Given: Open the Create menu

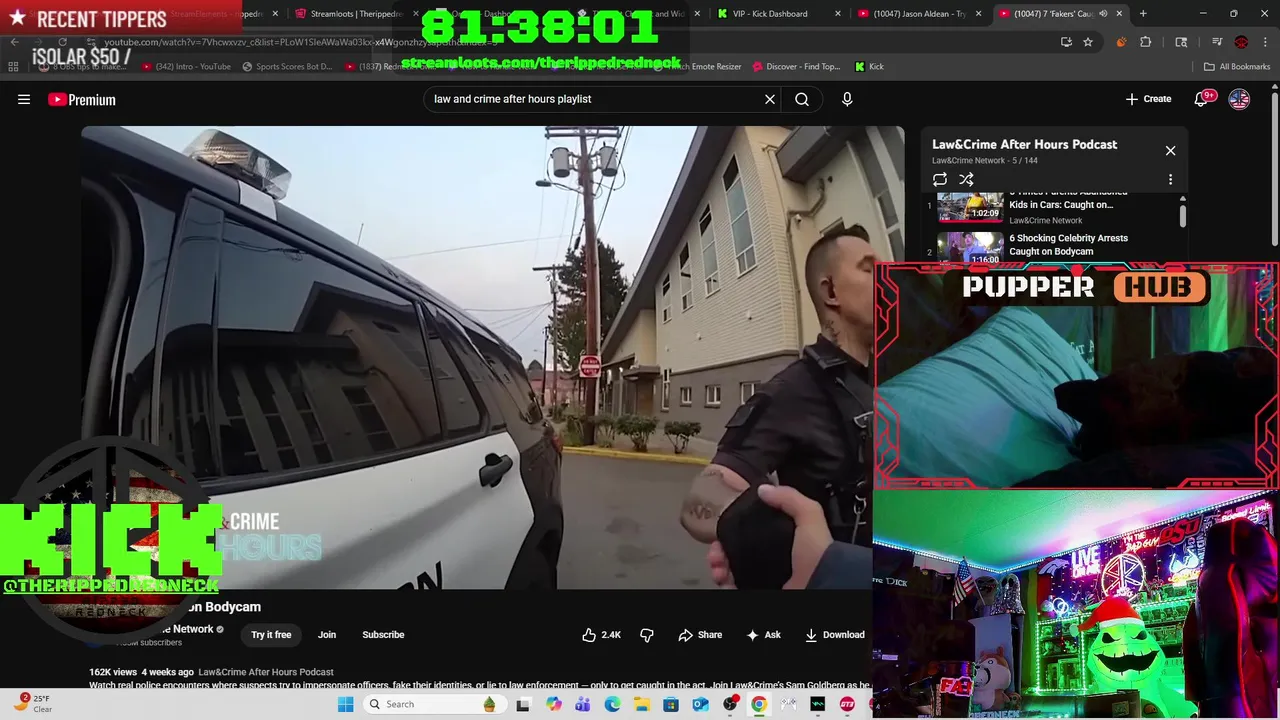Looking at the screenshot, I should [1148, 99].
